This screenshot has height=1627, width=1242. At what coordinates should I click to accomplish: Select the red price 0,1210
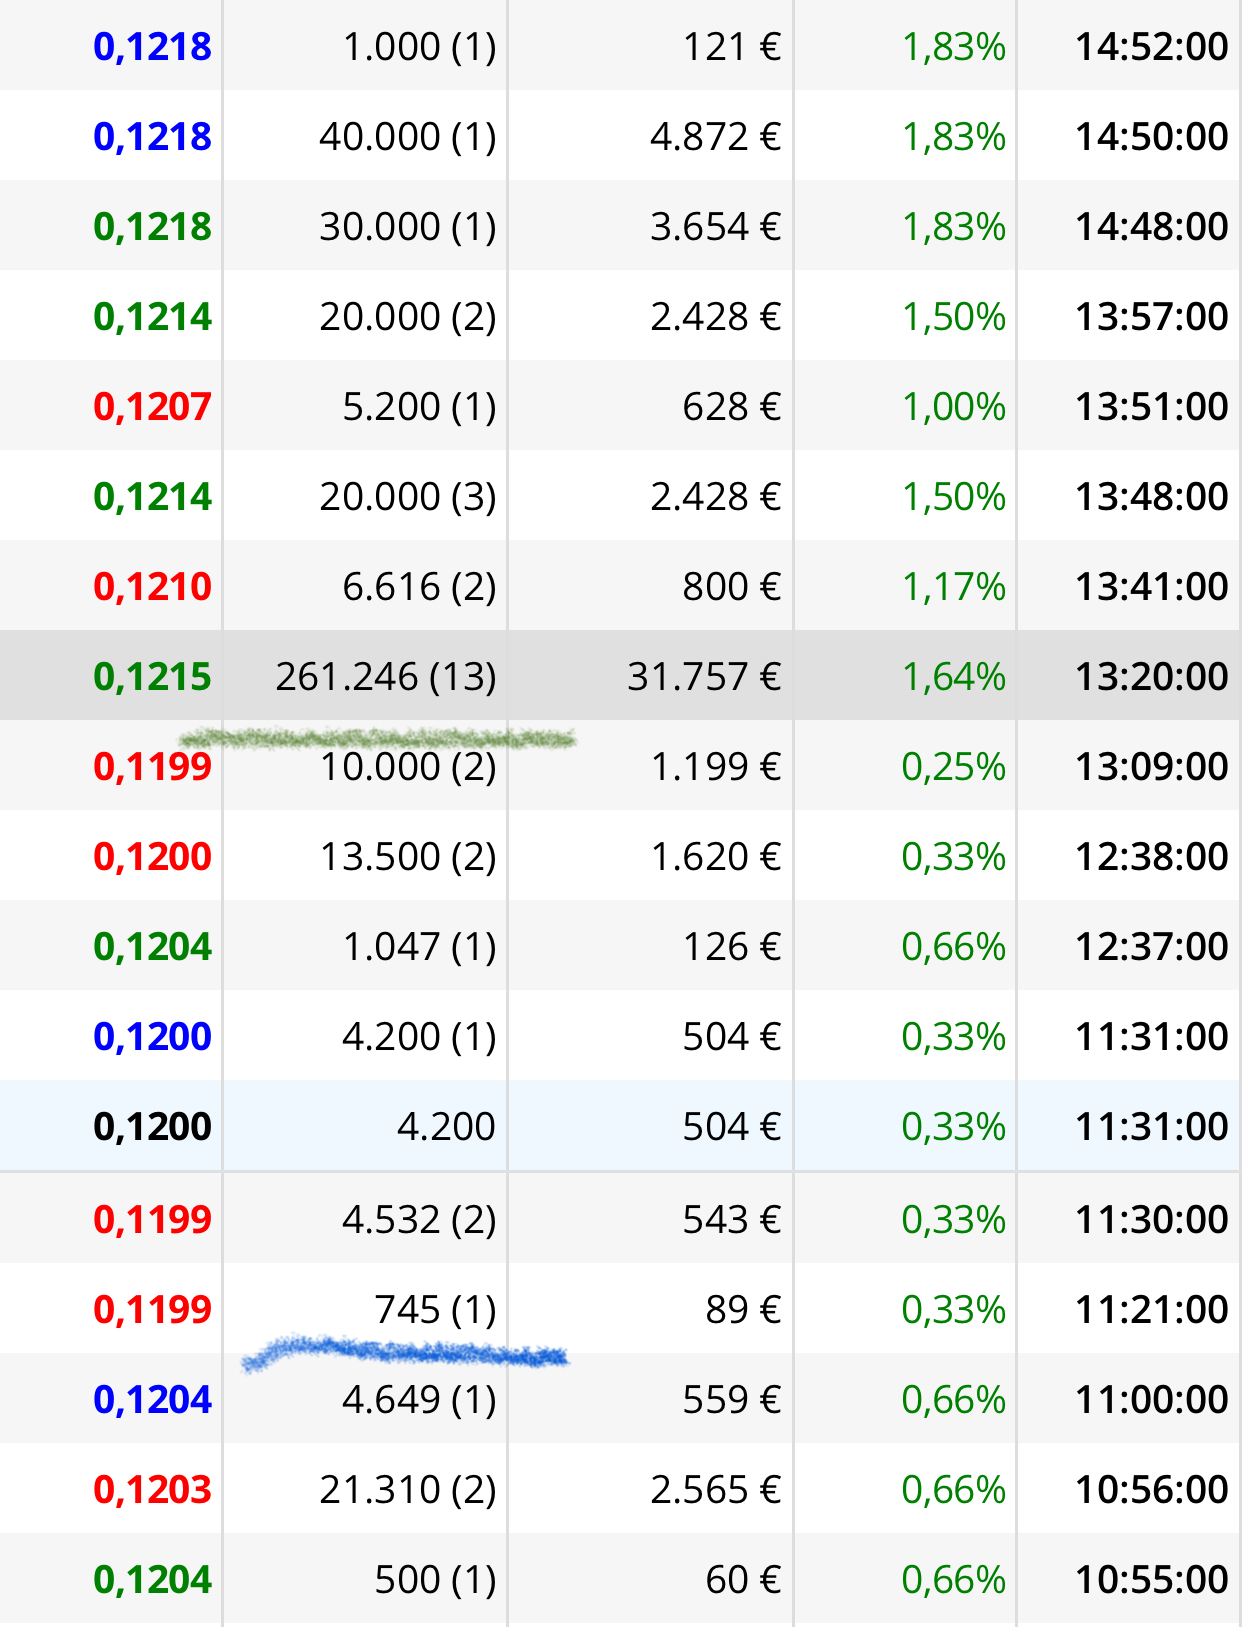point(152,586)
